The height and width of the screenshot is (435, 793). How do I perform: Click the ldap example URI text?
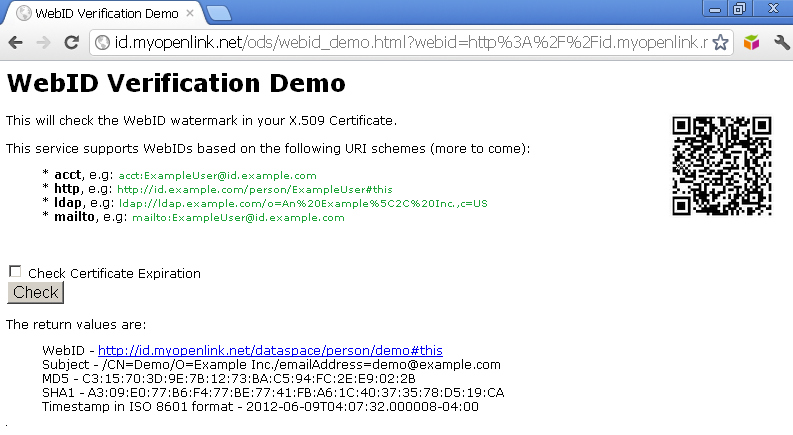pos(303,203)
